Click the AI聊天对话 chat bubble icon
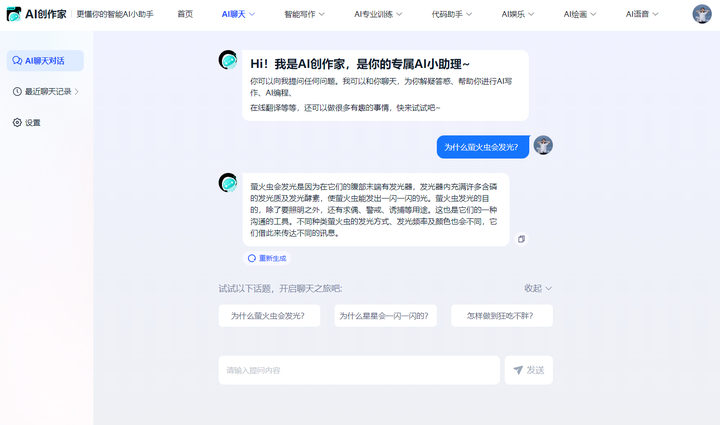 (17, 61)
